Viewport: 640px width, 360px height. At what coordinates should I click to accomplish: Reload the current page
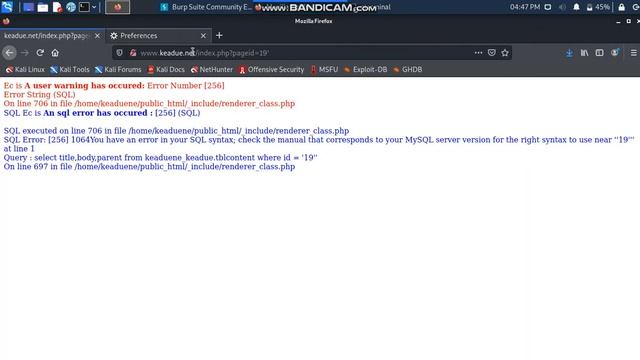40,53
